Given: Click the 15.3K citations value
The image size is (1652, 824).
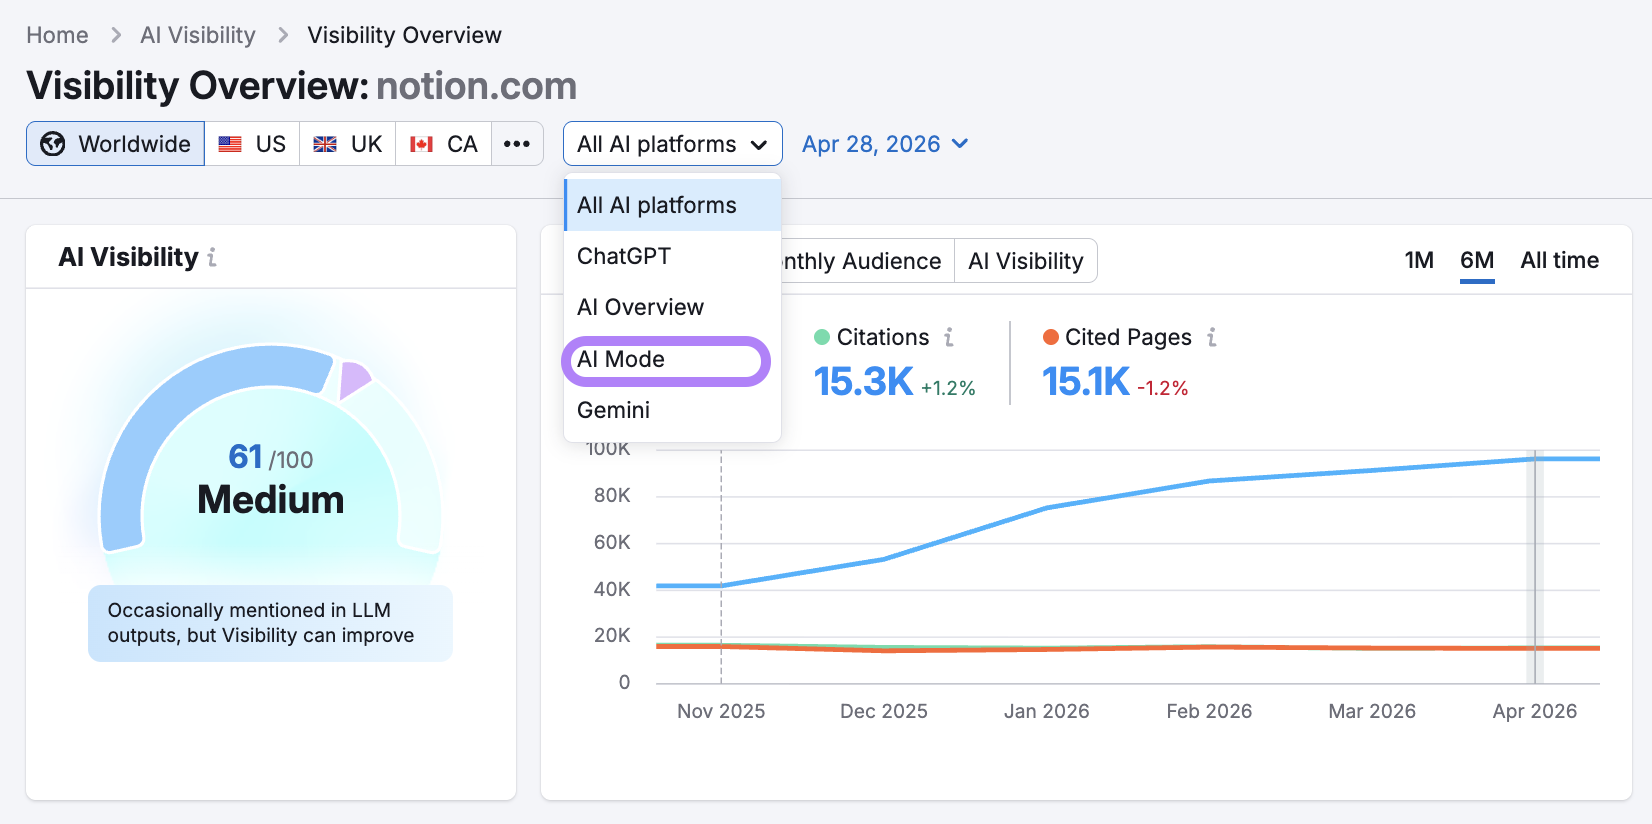Looking at the screenshot, I should tap(863, 382).
